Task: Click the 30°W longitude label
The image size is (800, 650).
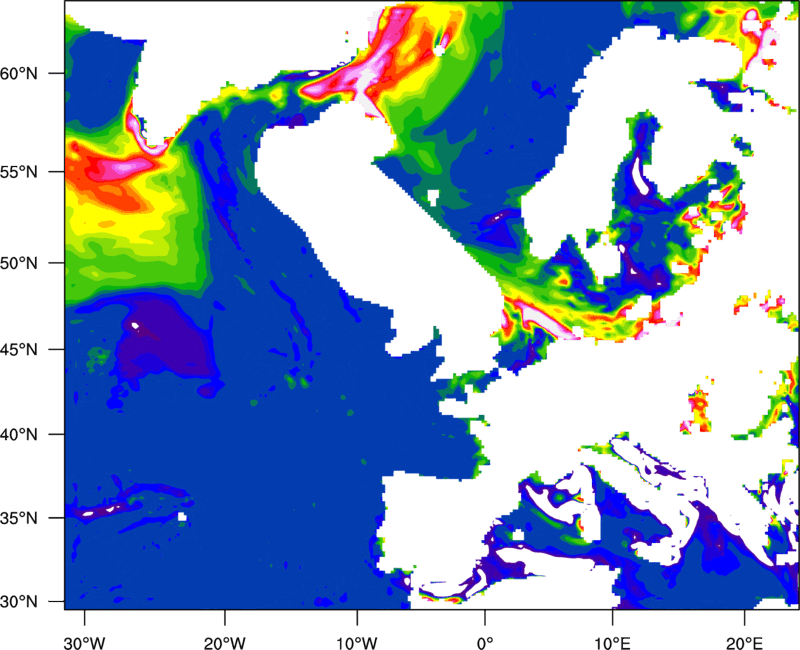Action: coord(84,643)
